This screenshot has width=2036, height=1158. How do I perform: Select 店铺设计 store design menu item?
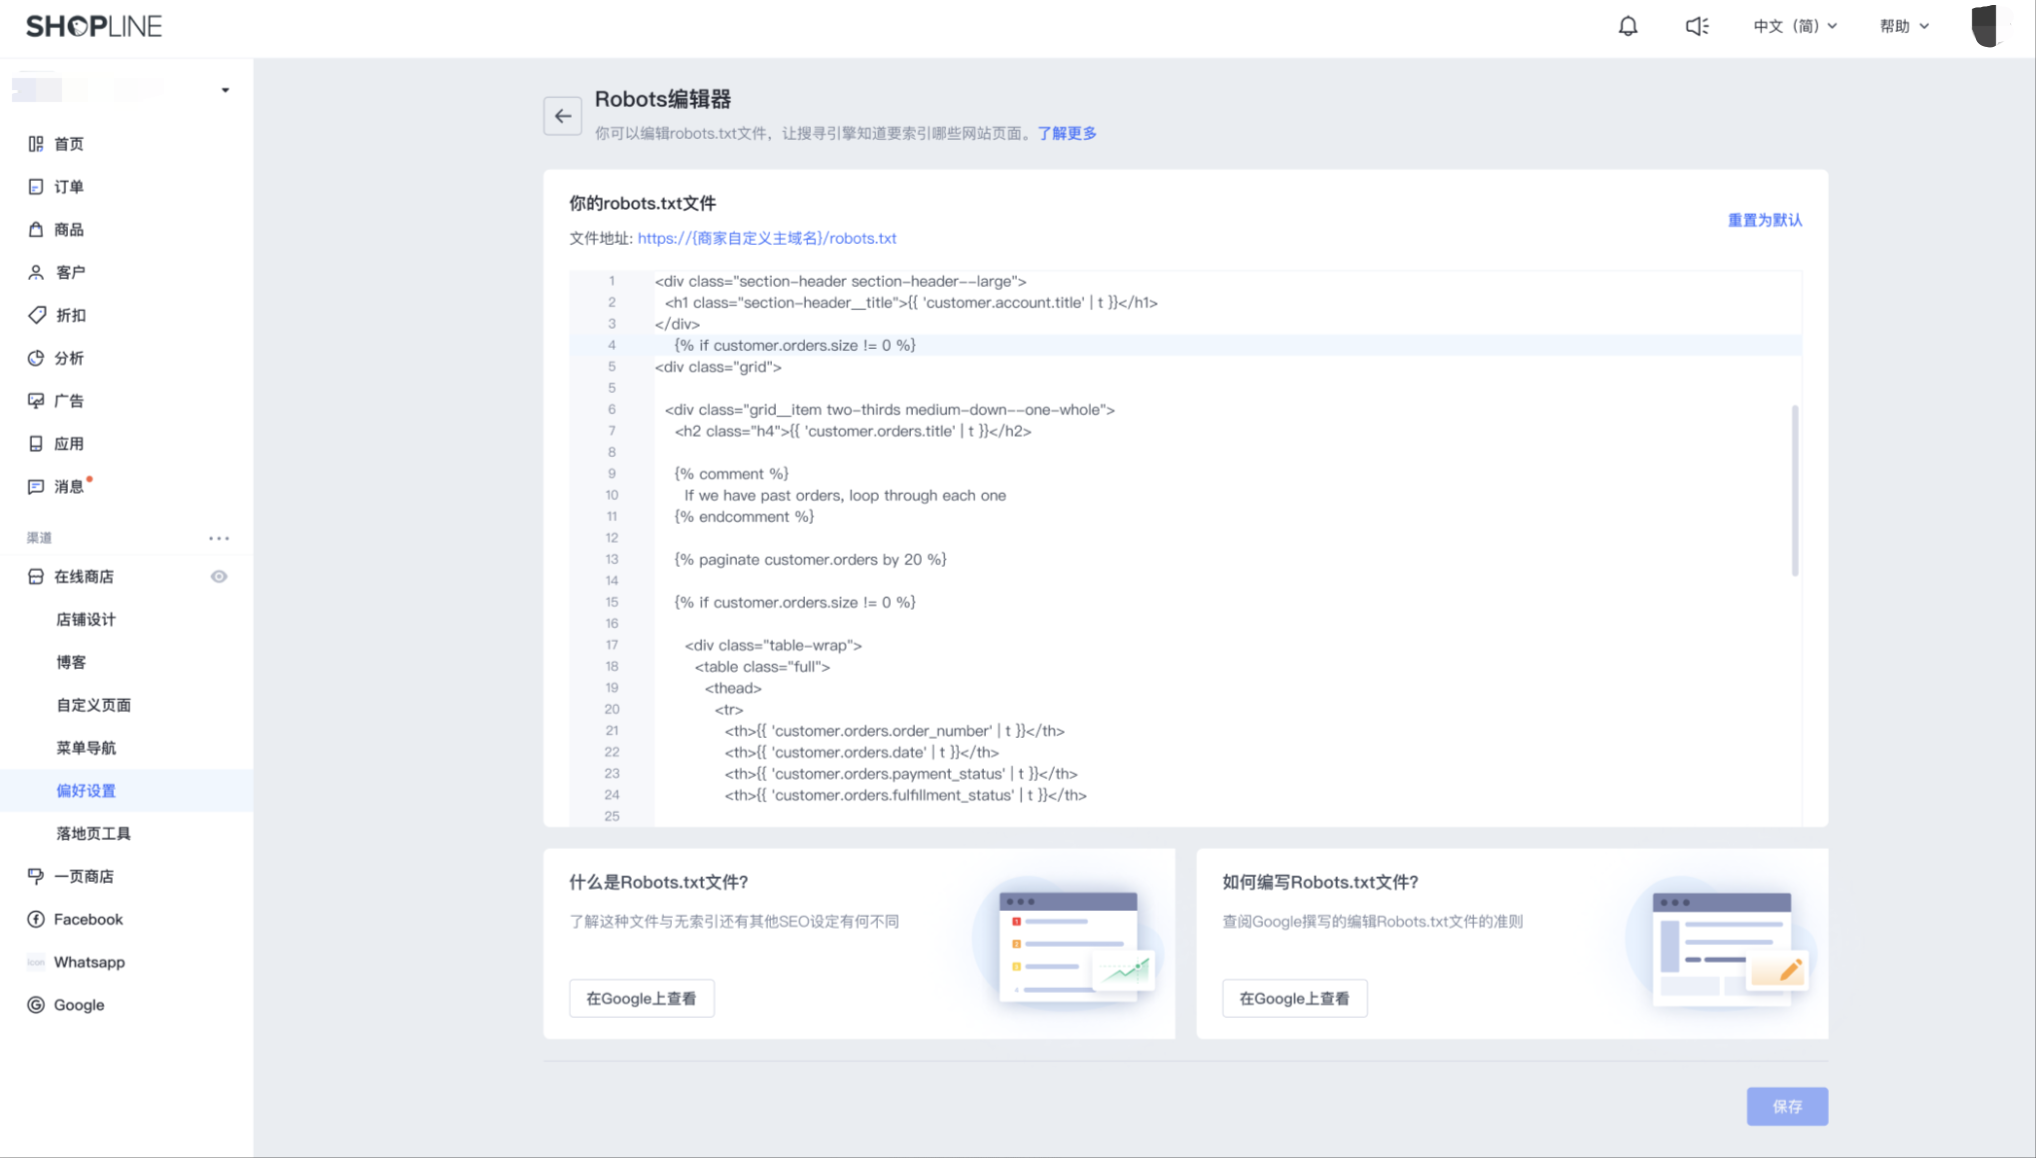click(86, 620)
